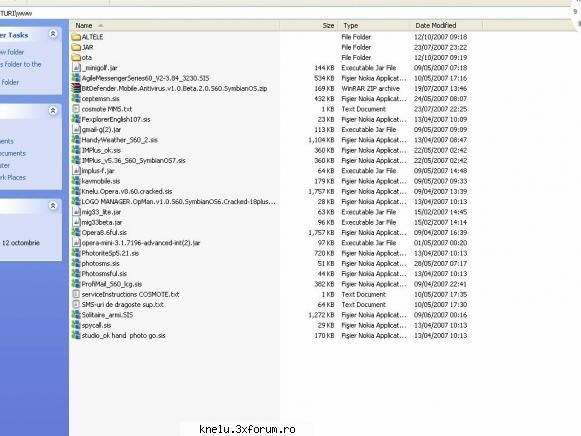
Task: Select the FexplorerEnglish107.sis icon
Action: point(76,119)
